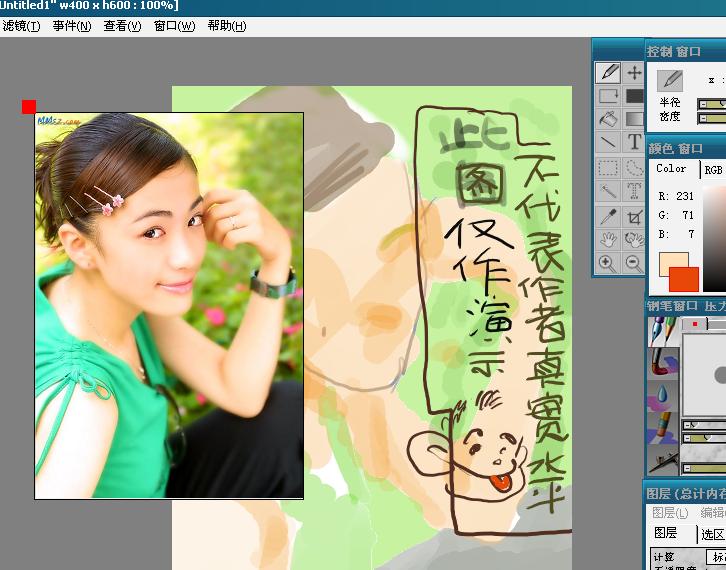726x570 pixels.
Task: Open the 窗口(W) menu
Action: (x=175, y=25)
